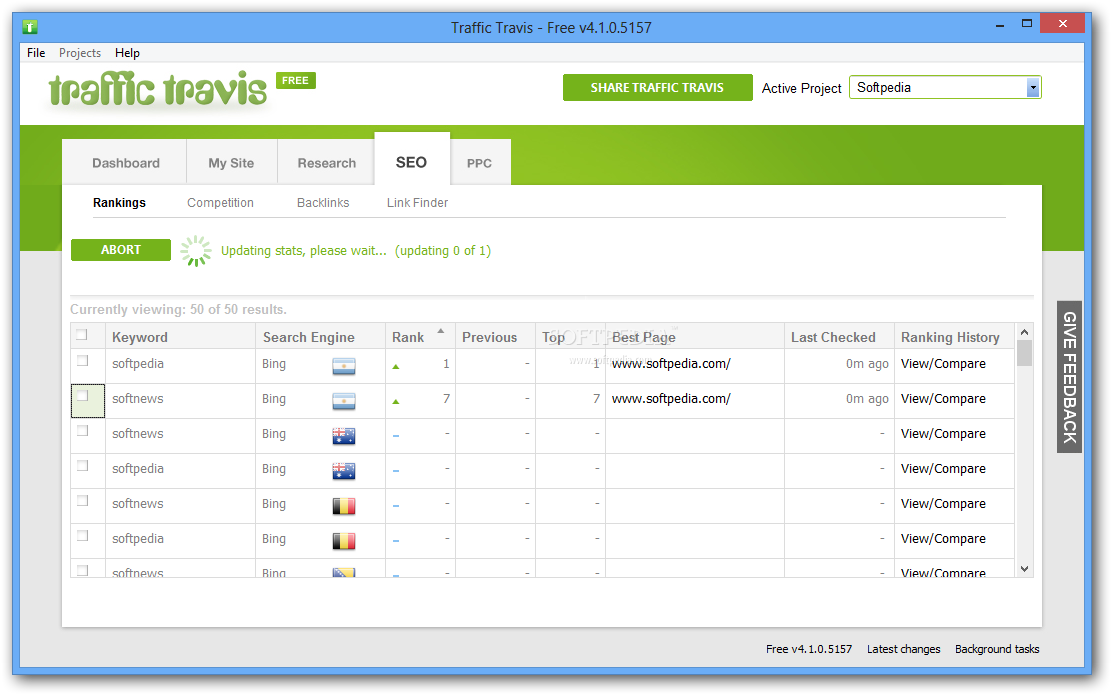The height and width of the screenshot is (695, 1112).
Task: Click green up arrow beside rank 7
Action: point(396,401)
